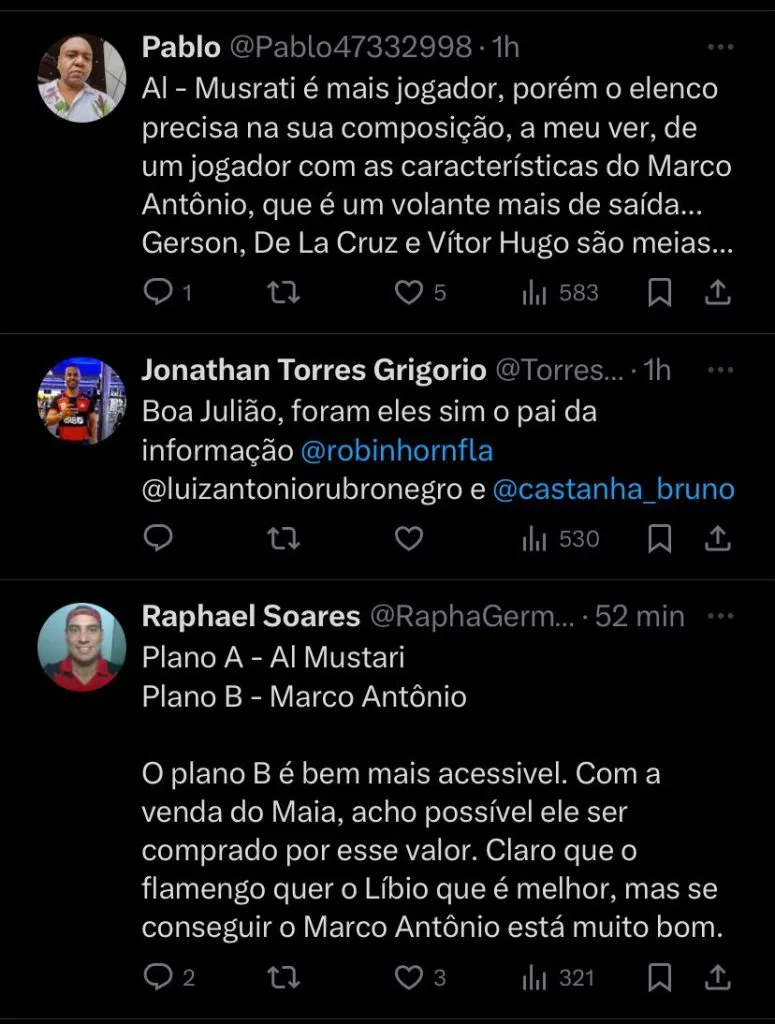Bookmark Pablo's tweet
775x1024 pixels.
[x=660, y=292]
